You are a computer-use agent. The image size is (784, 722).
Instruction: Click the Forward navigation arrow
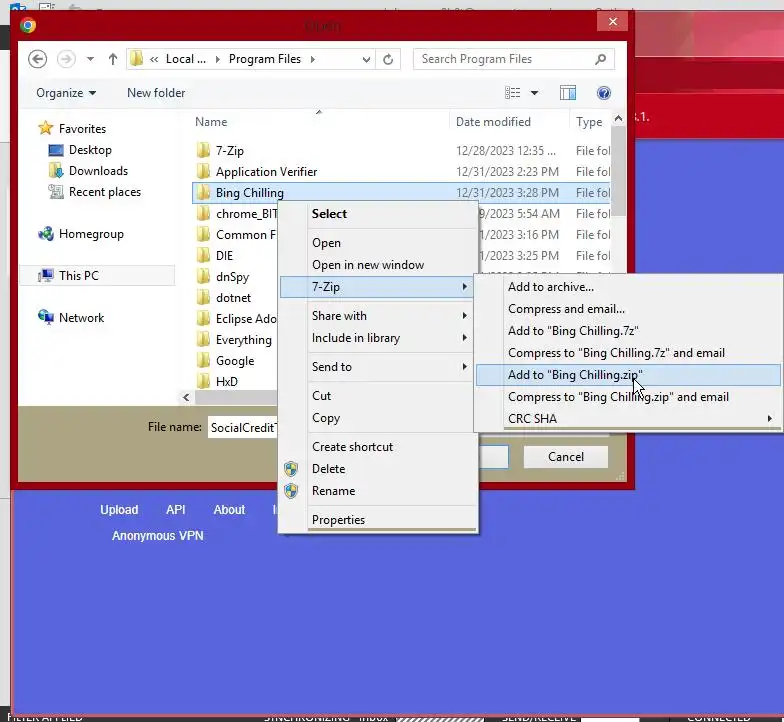coord(66,59)
